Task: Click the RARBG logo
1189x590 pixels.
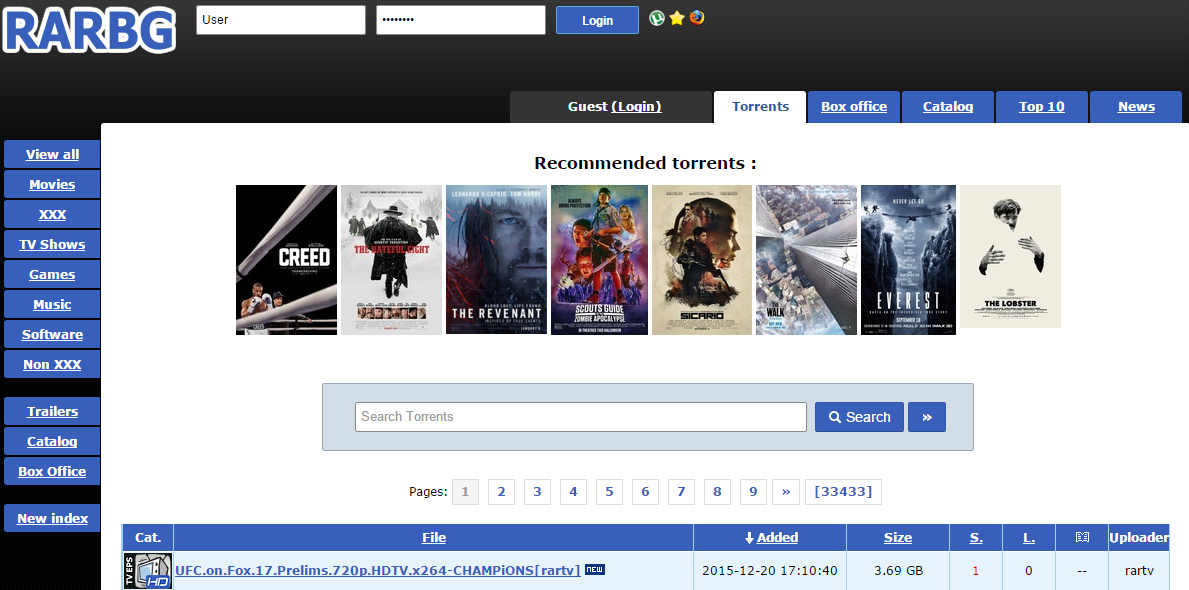Action: click(x=89, y=30)
